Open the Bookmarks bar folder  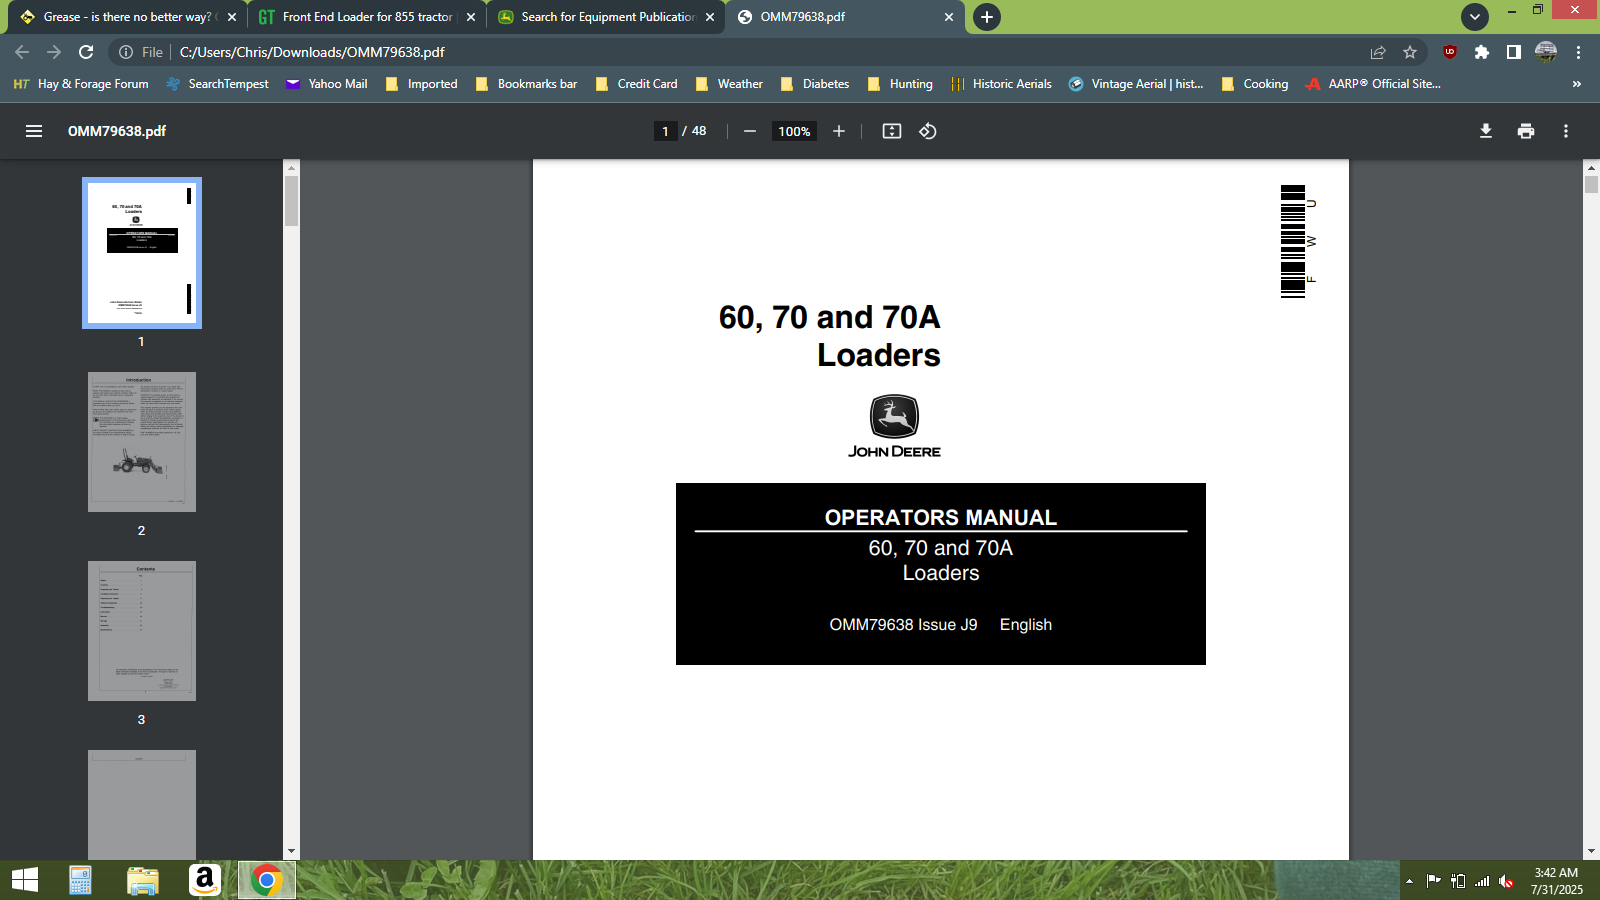pos(526,84)
